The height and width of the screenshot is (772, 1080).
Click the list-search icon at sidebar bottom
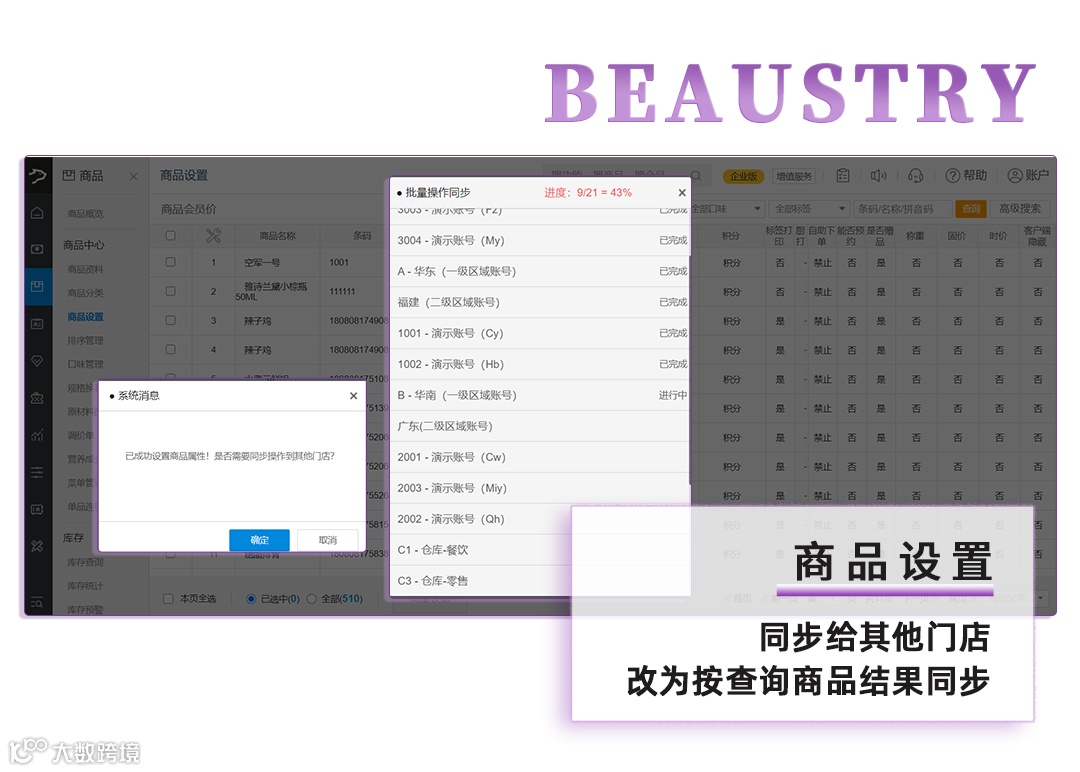tap(37, 603)
